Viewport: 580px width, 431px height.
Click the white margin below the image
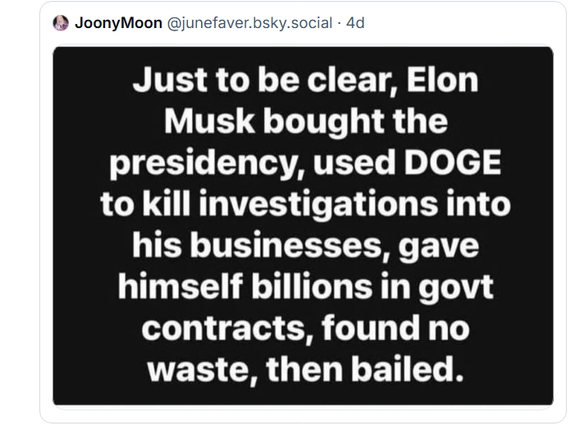pos(303,414)
